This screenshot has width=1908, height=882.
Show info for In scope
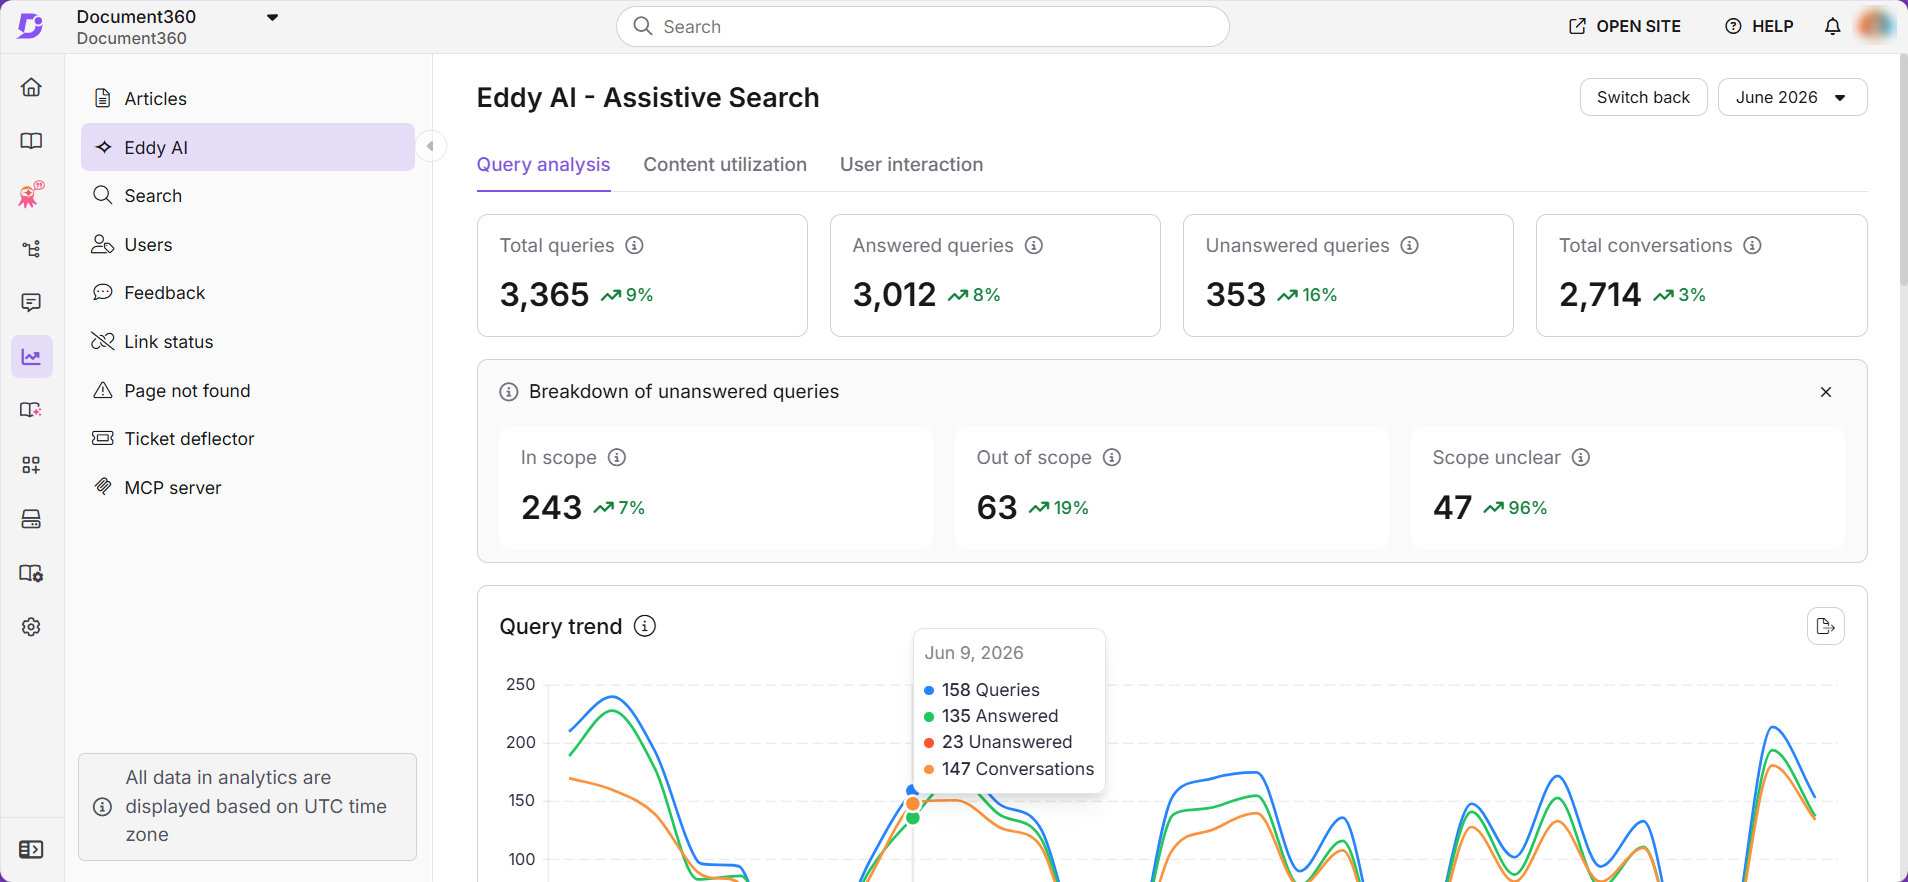[617, 457]
